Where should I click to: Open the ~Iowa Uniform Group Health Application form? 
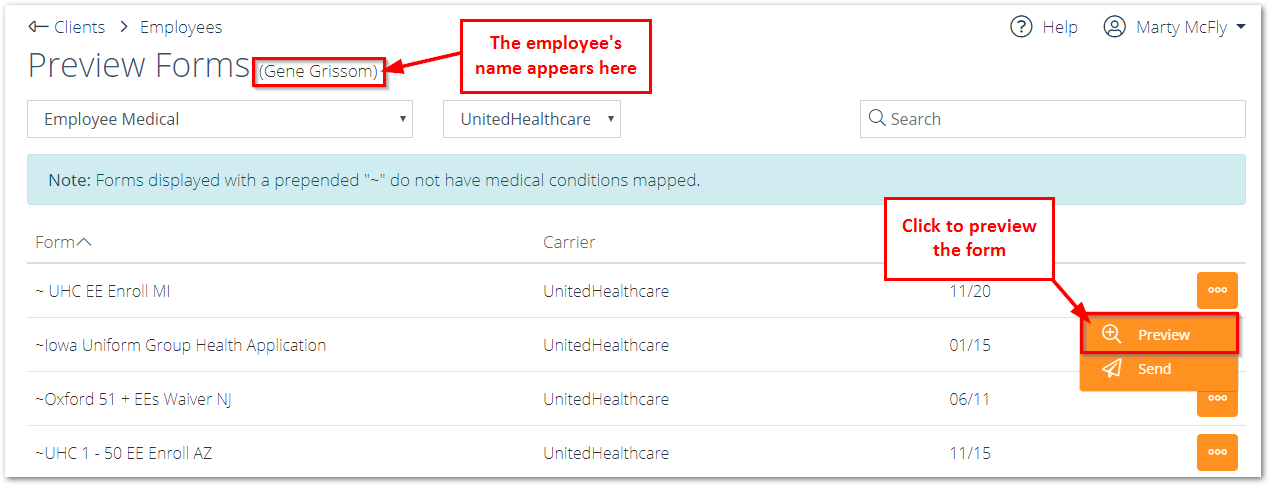(x=180, y=345)
